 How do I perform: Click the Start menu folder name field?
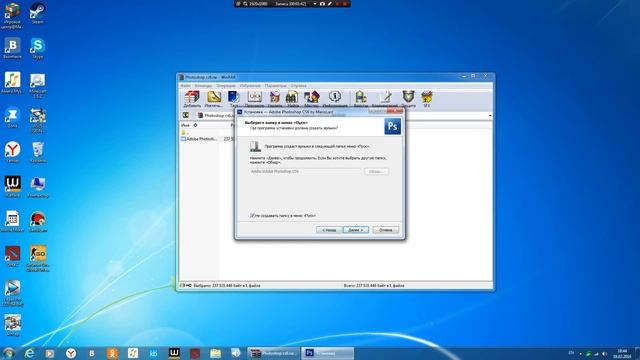pos(305,171)
